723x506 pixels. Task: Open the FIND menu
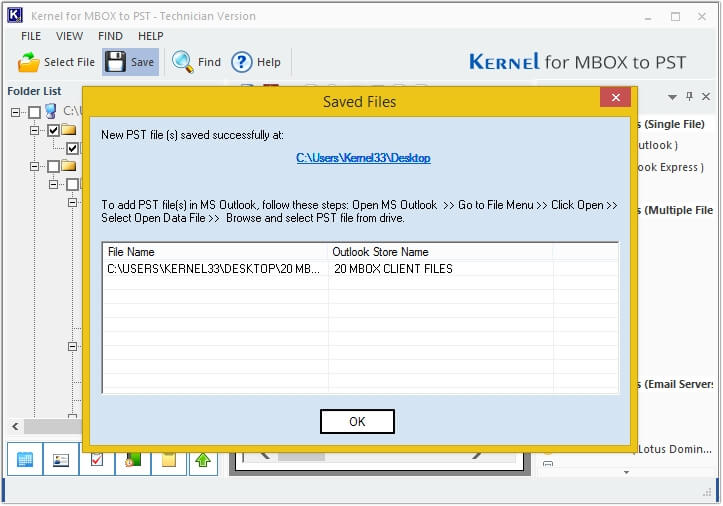110,36
